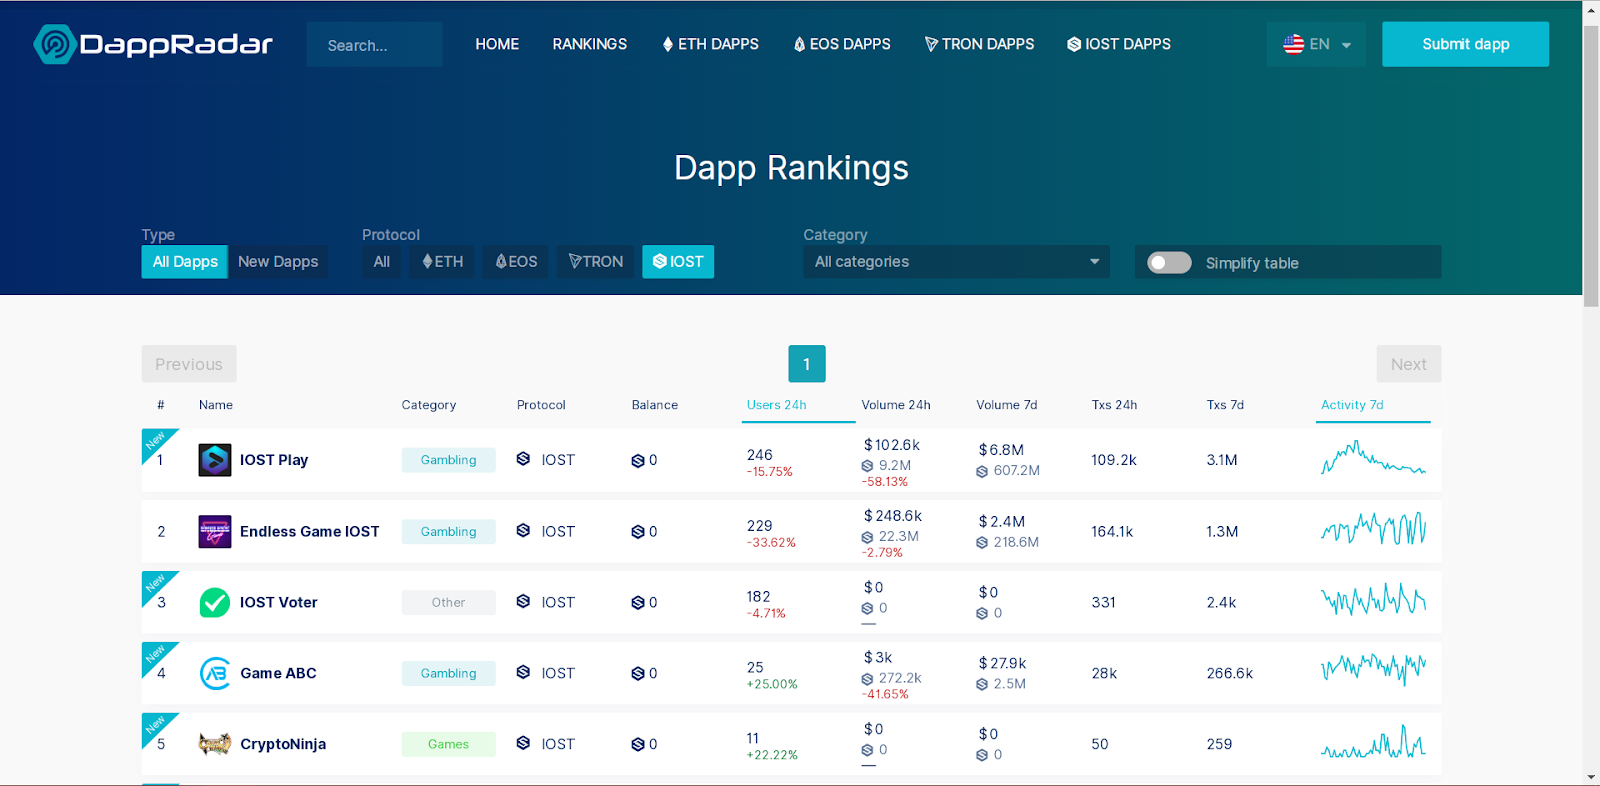Open the IOST Play name link
The width and height of the screenshot is (1600, 786).
coord(274,460)
